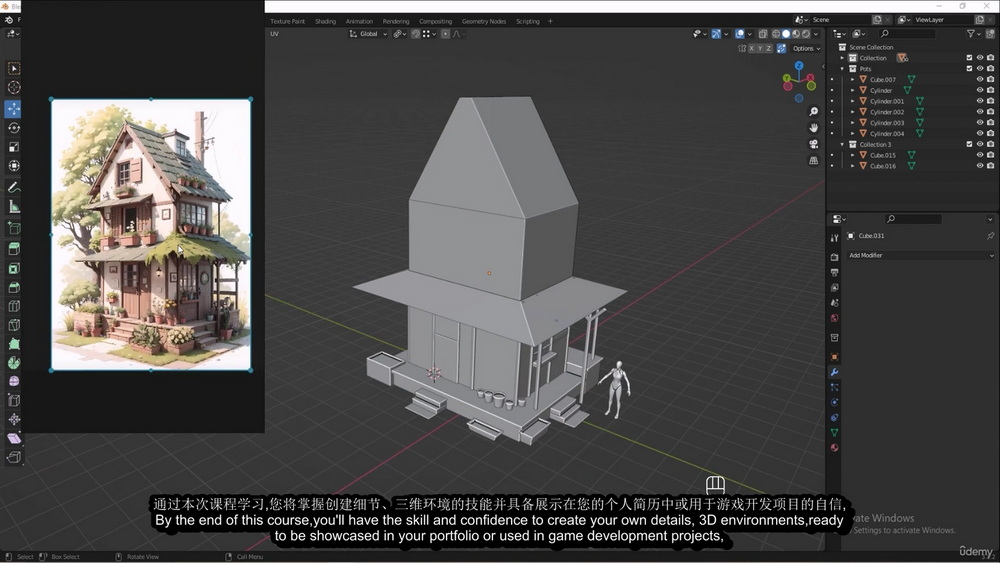Uncheck the Pots collection checkbox
Image resolution: width=1000 pixels, height=563 pixels.
[x=969, y=69]
